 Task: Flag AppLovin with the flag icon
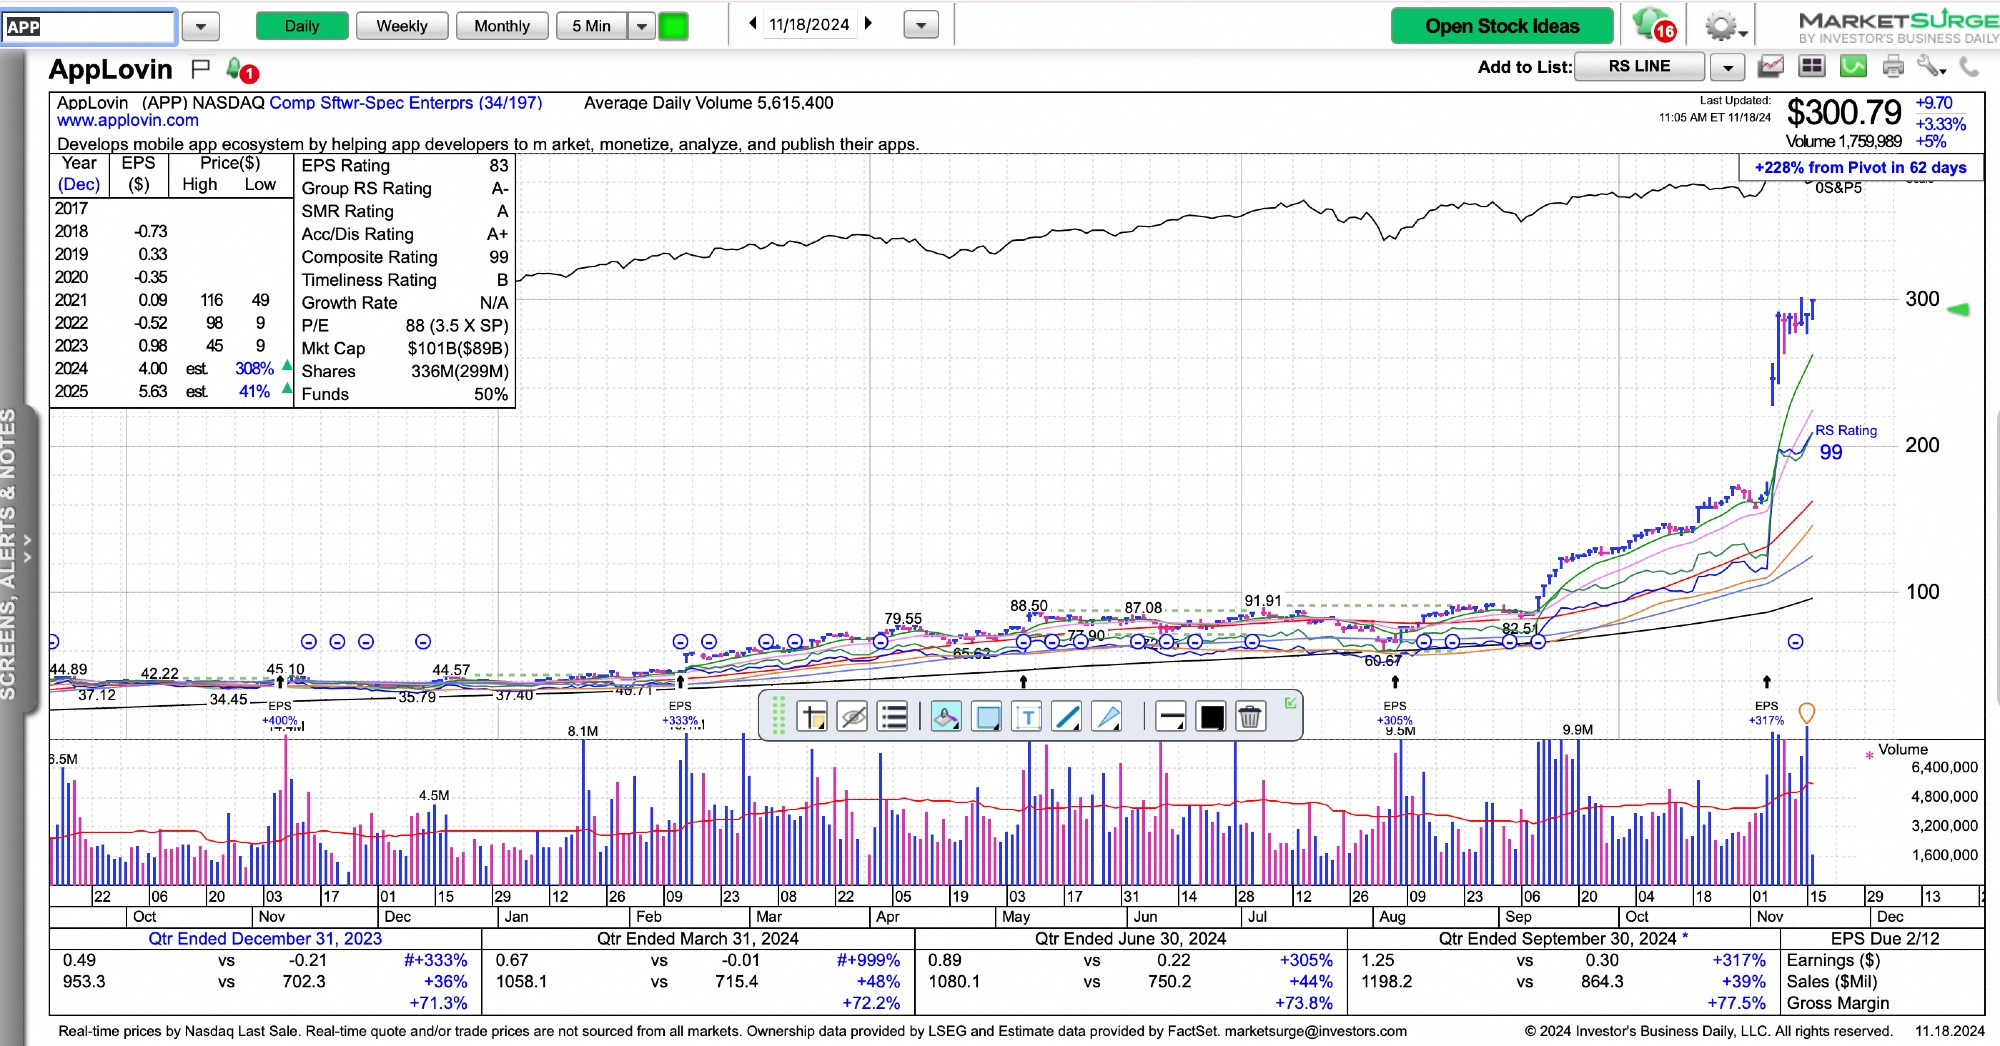click(x=200, y=69)
